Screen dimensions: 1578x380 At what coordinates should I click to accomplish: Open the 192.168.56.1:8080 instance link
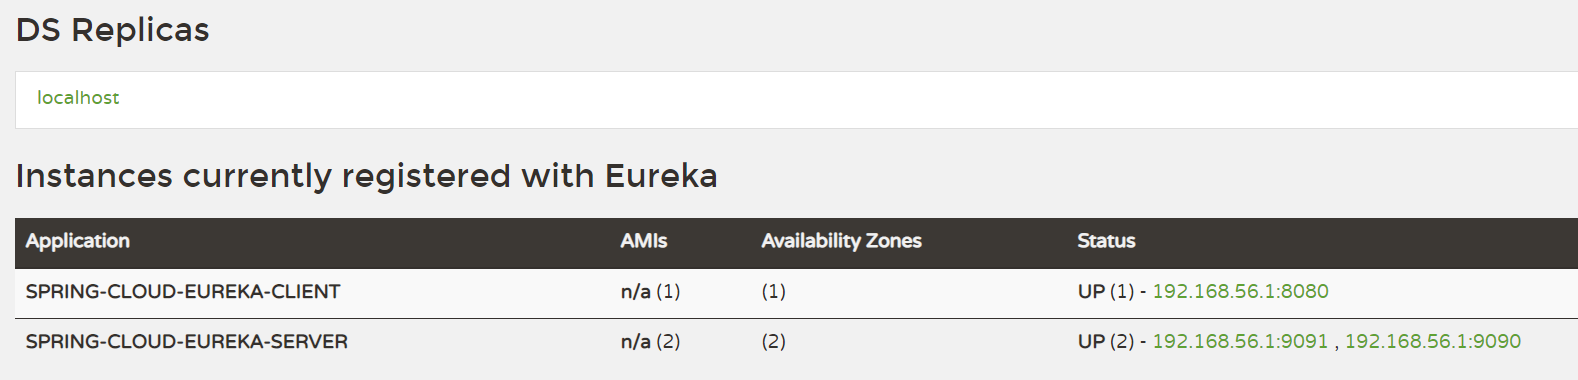pyautogui.click(x=1240, y=291)
